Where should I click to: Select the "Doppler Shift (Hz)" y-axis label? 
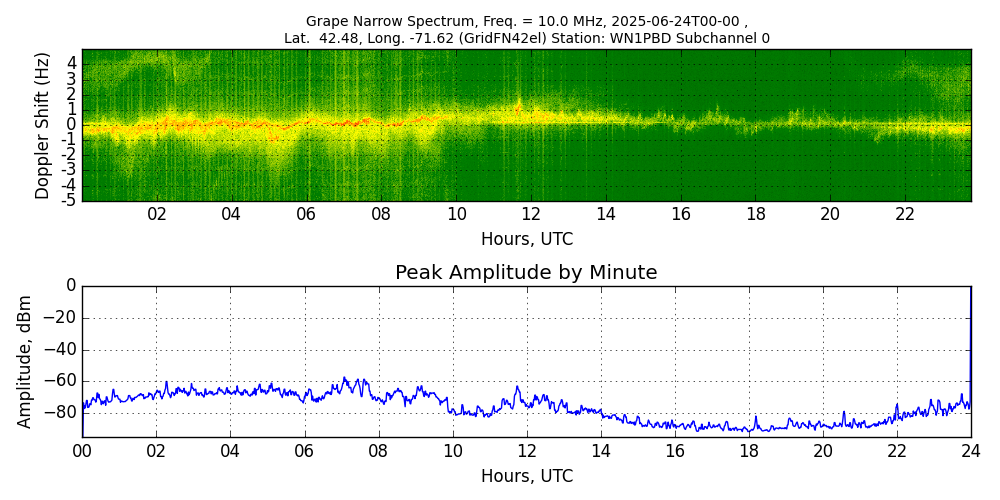tap(43, 126)
